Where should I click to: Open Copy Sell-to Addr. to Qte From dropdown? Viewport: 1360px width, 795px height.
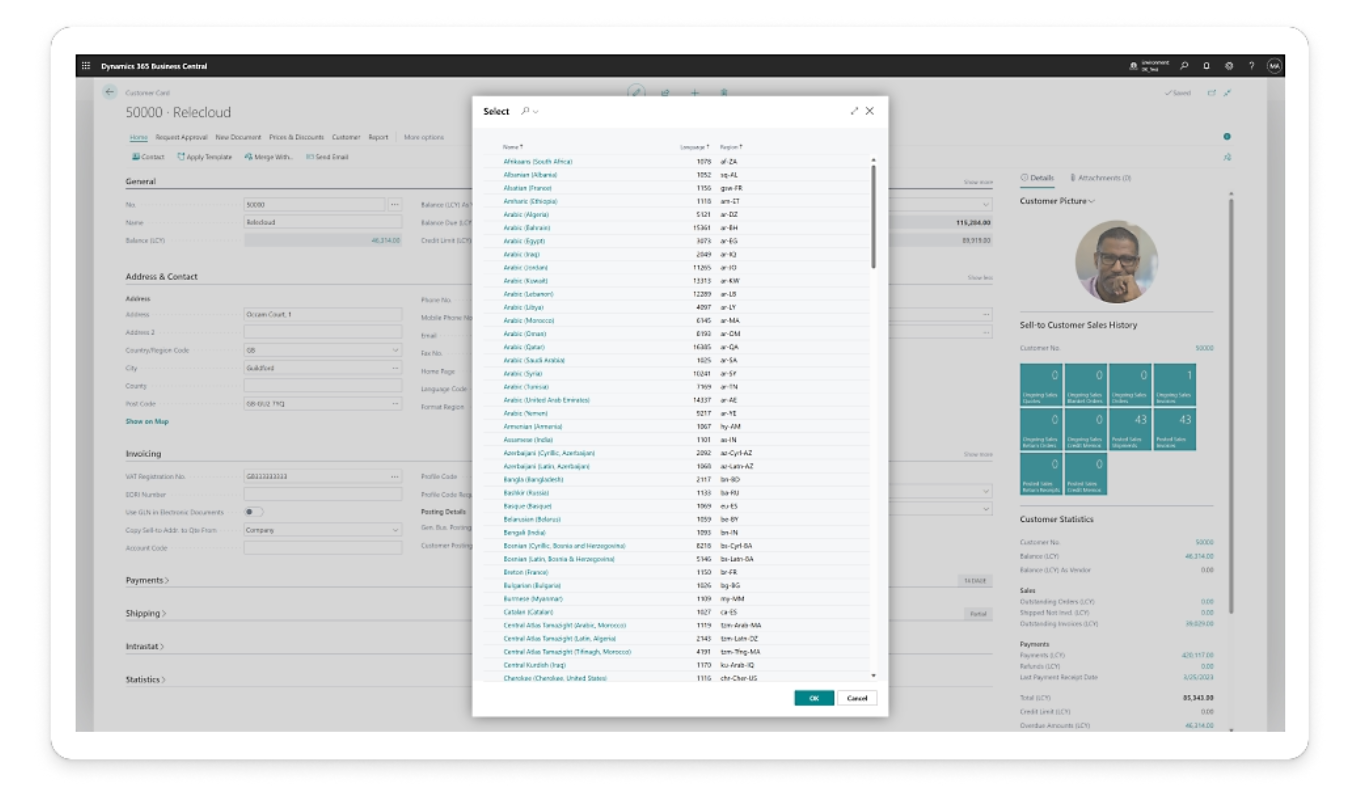click(396, 530)
